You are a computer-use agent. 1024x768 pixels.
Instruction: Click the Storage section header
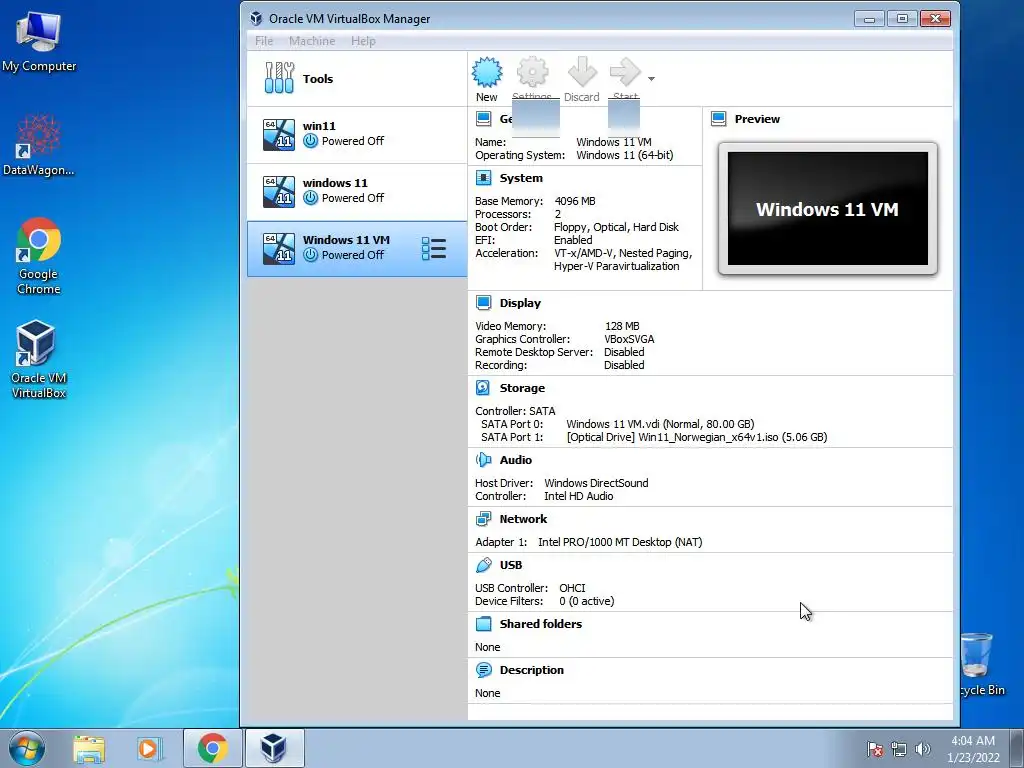522,388
